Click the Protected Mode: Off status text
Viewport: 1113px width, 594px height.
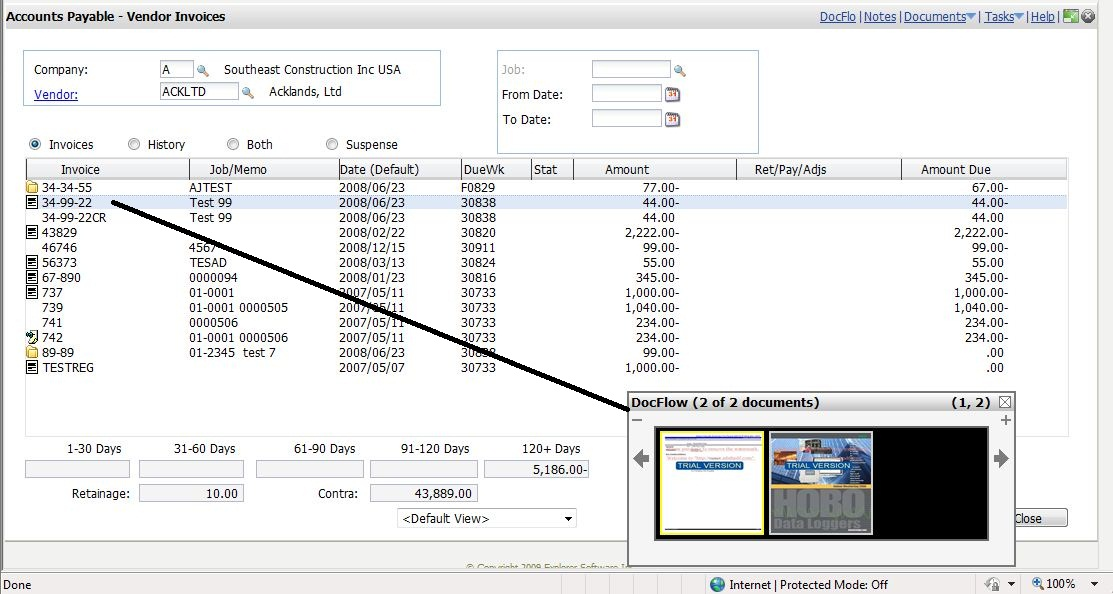pos(834,584)
